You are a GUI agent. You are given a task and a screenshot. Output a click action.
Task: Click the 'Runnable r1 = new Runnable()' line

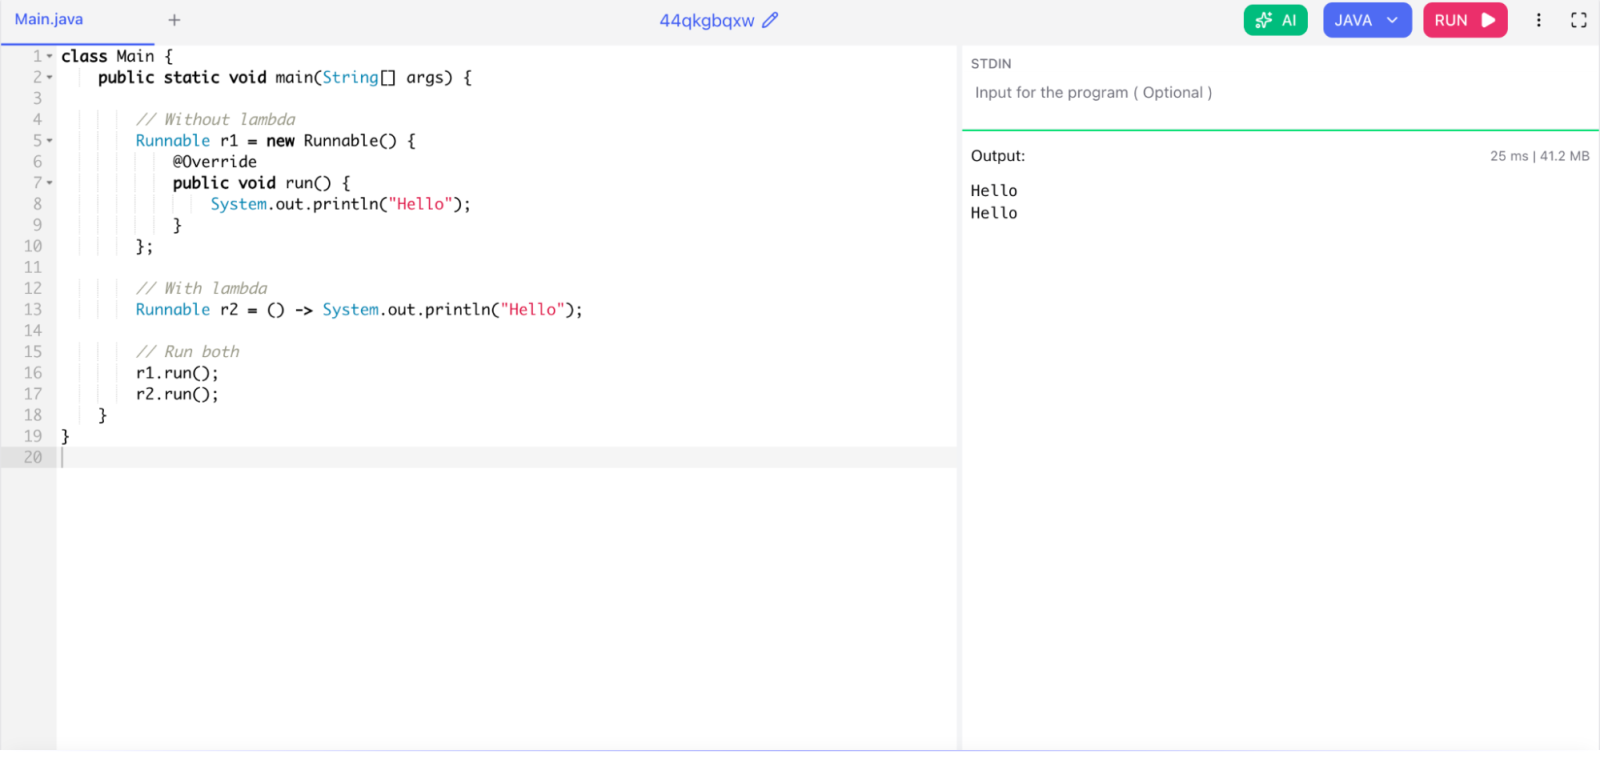275,141
